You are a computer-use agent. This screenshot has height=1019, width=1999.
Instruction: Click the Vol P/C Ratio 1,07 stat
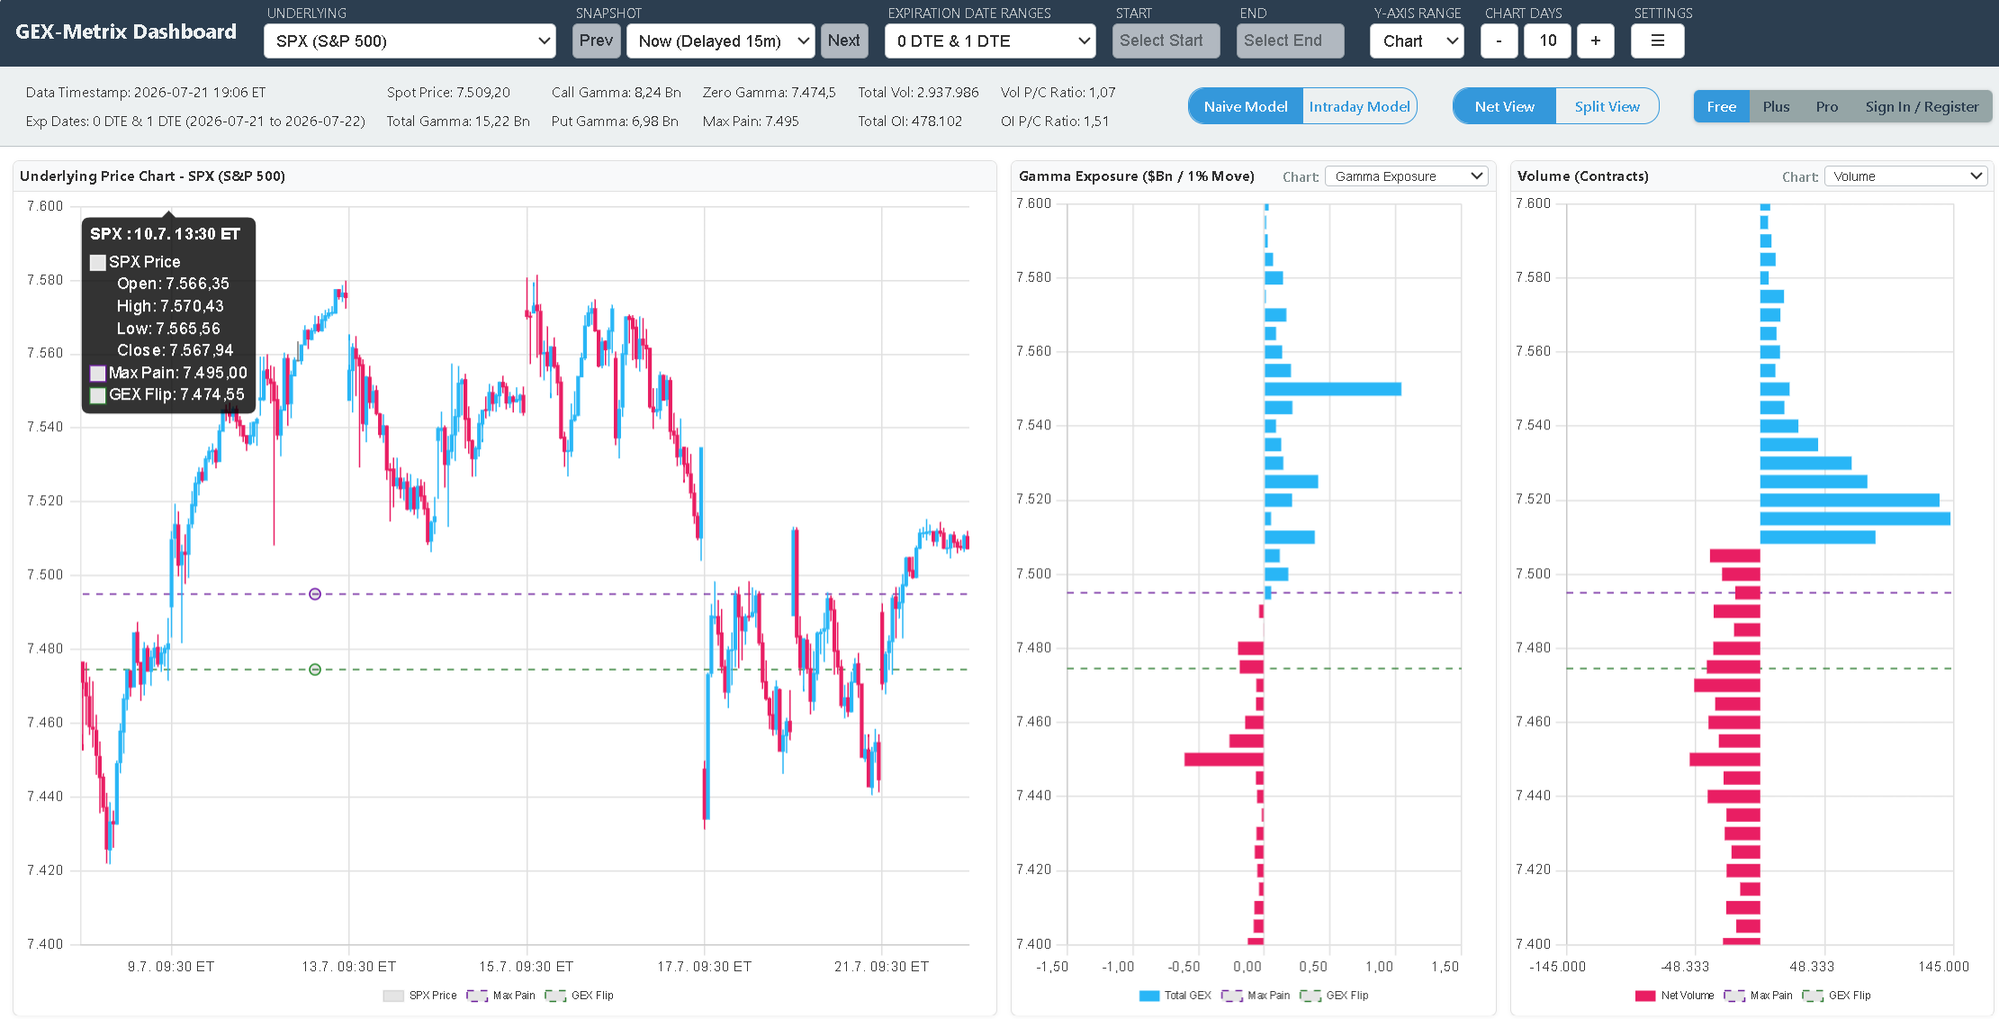(1058, 92)
